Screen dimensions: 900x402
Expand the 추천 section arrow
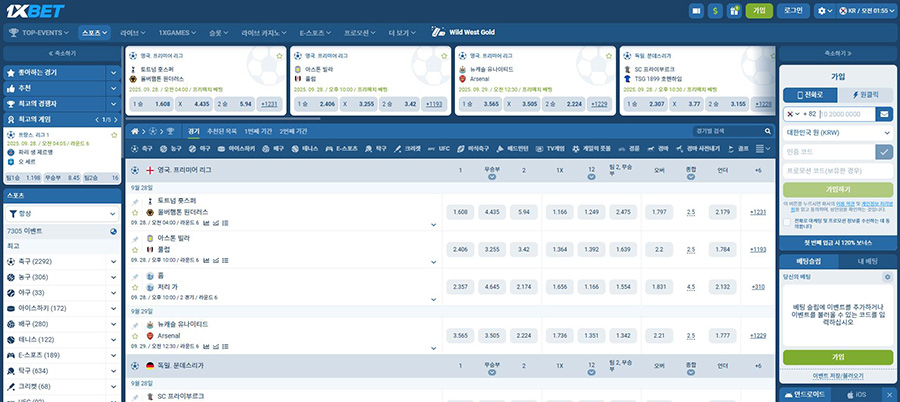click(113, 88)
